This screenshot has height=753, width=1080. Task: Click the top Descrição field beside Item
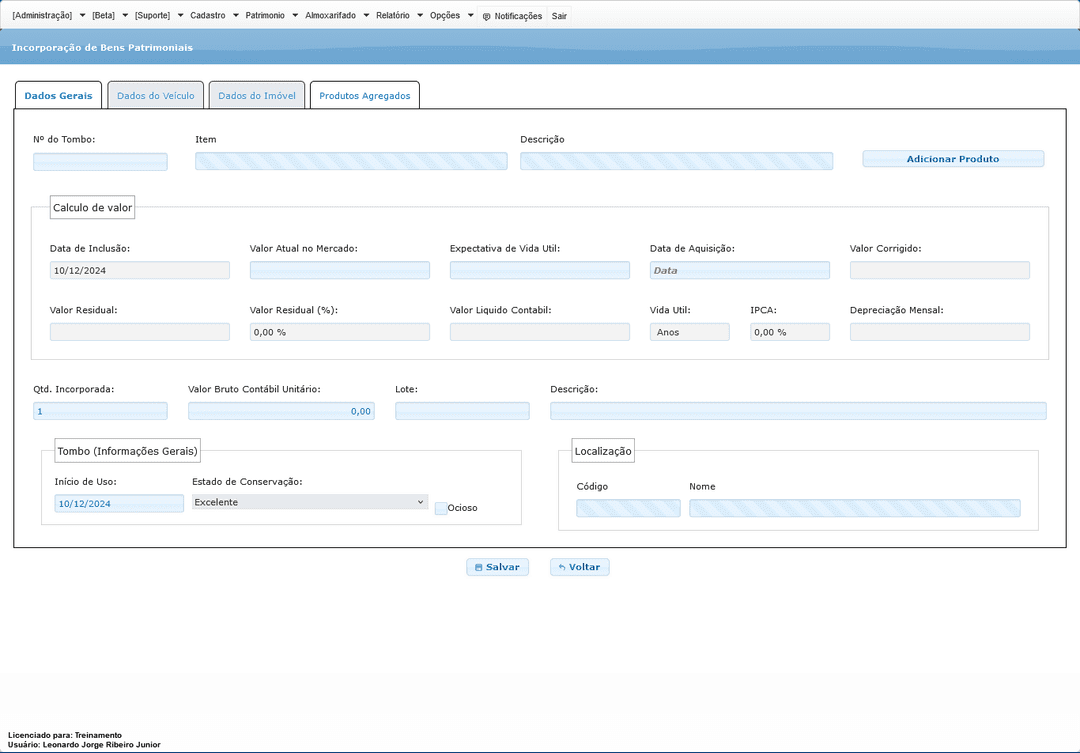pyautogui.click(x=676, y=162)
